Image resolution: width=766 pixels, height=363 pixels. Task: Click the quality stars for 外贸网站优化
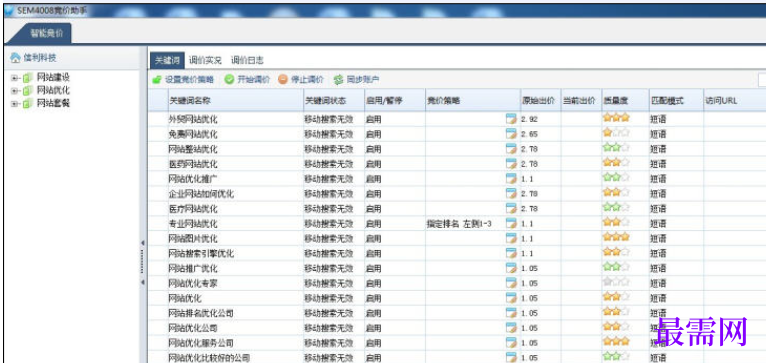(616, 117)
